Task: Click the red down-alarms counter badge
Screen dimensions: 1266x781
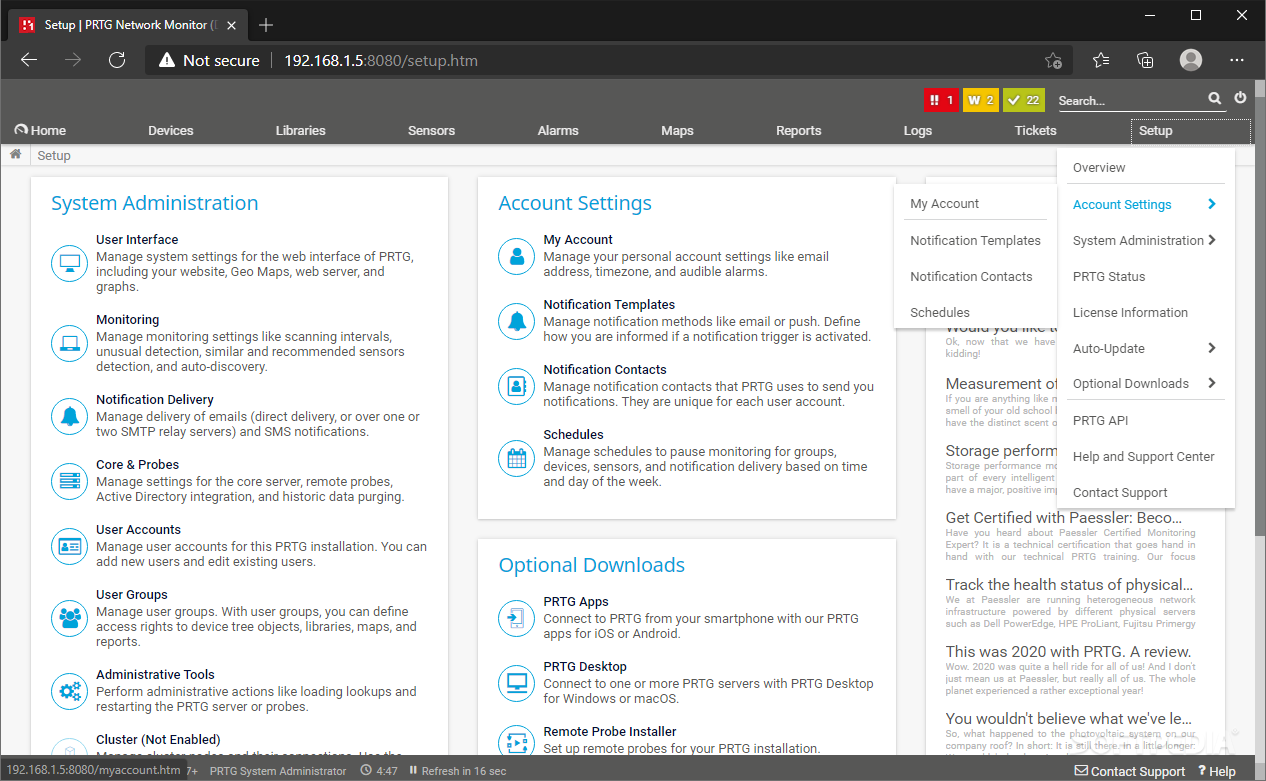Action: click(x=941, y=100)
